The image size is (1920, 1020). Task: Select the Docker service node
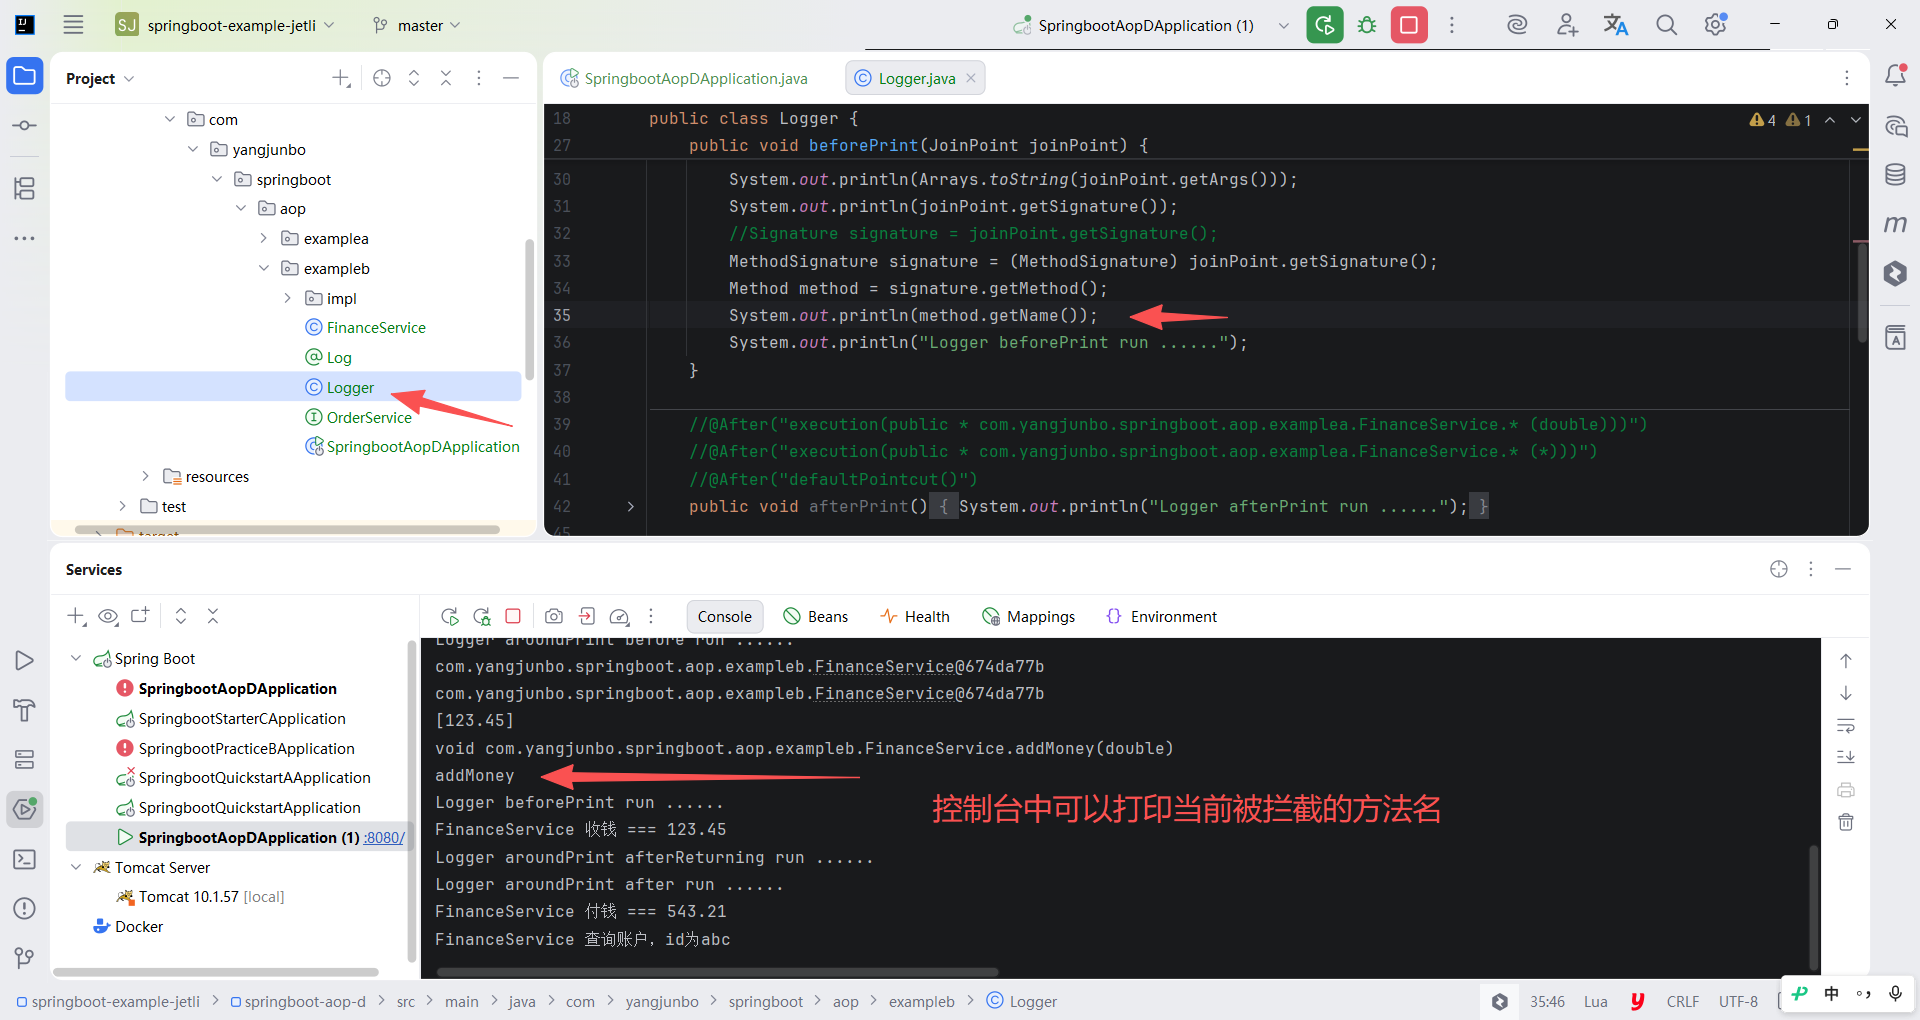[x=138, y=926]
